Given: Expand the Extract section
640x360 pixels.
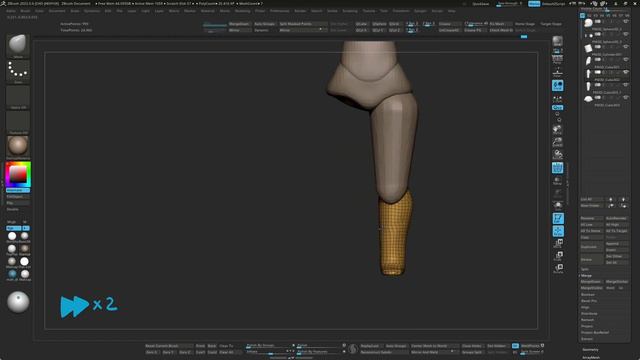Looking at the screenshot, I should pyautogui.click(x=587, y=339).
